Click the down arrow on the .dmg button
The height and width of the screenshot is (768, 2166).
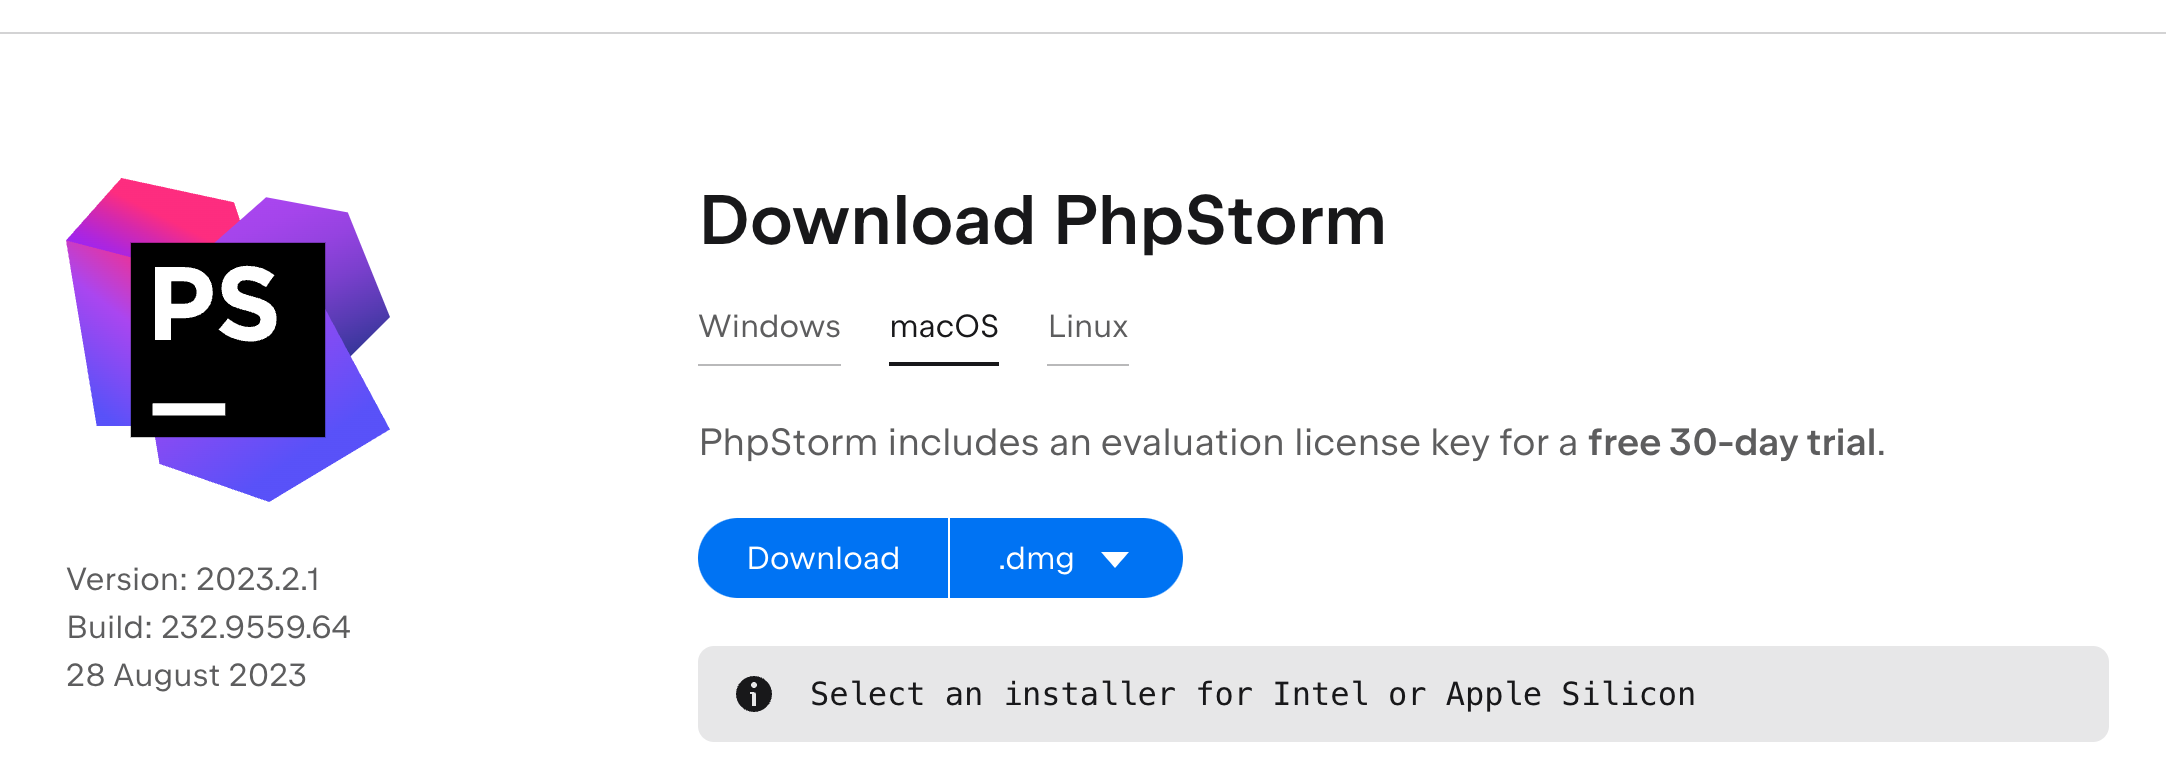tap(1117, 560)
